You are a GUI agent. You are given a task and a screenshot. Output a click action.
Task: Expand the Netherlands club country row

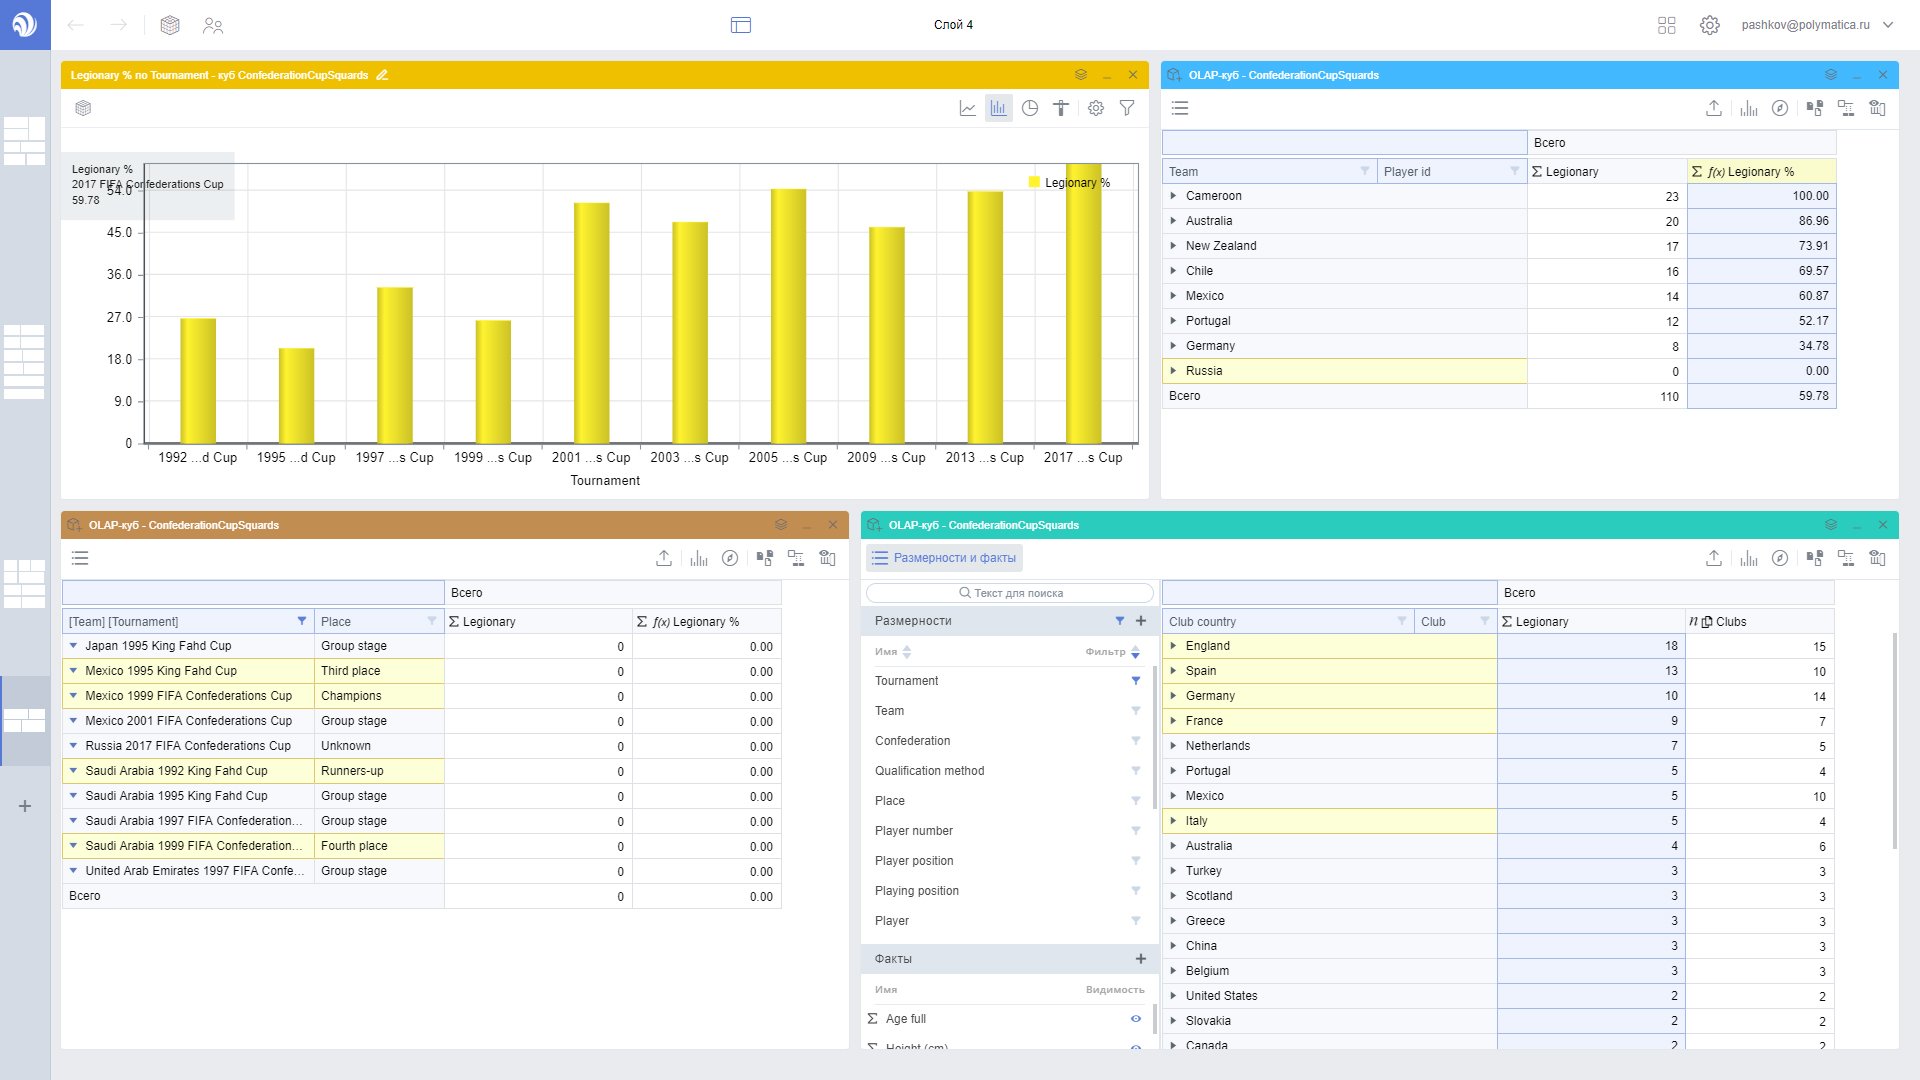(1174, 746)
